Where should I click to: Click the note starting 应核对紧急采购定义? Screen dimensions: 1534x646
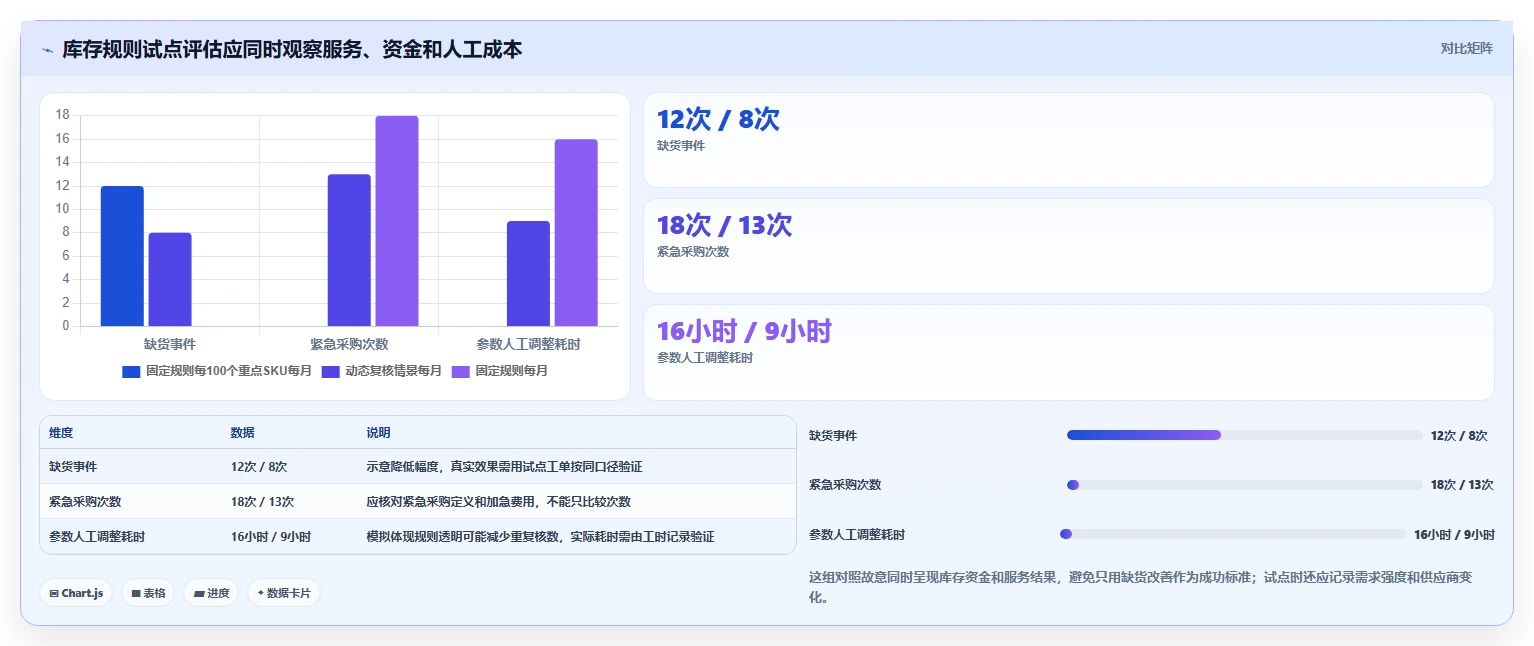click(498, 502)
